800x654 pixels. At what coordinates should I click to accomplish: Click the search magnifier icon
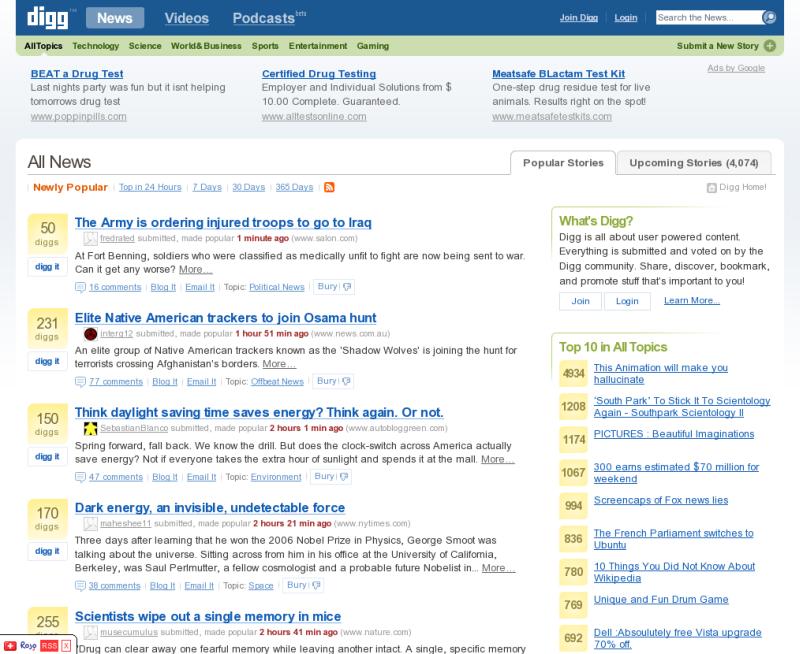pyautogui.click(x=768, y=18)
